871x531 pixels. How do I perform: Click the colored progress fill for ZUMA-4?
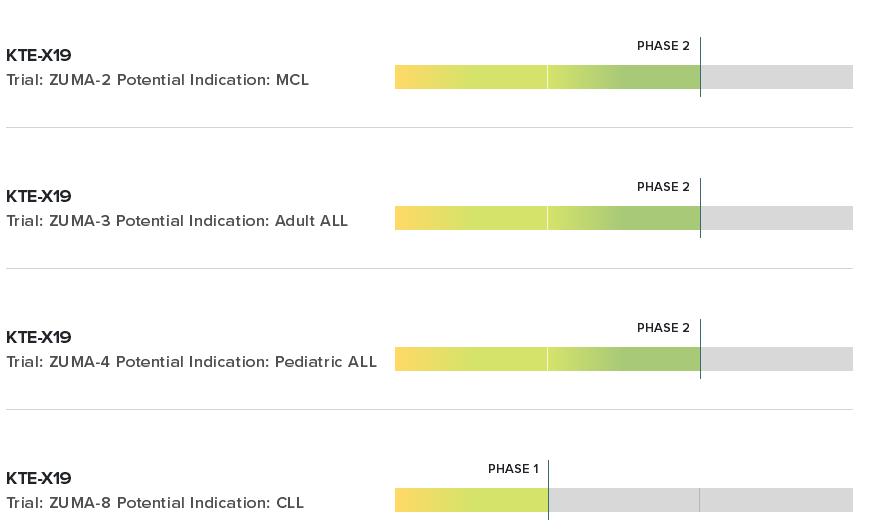547,359
